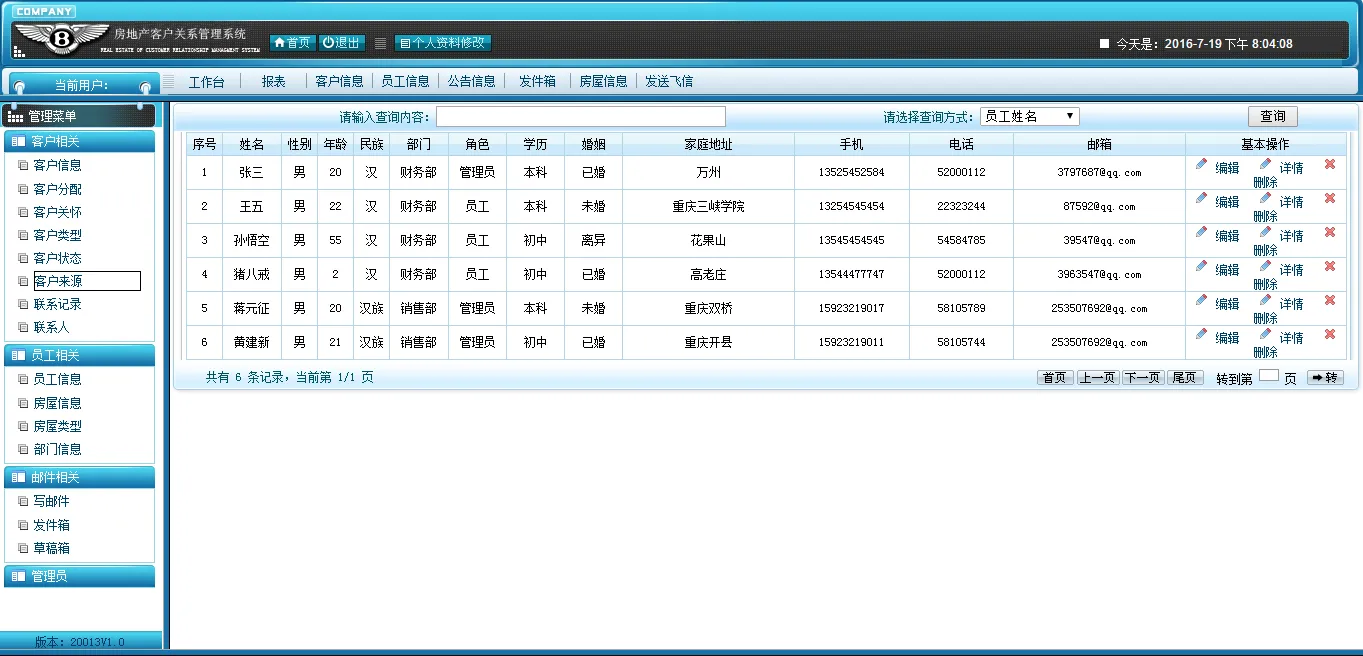This screenshot has width=1363, height=656.
Task: Click the red X delete icon for 张三
Action: click(1330, 165)
